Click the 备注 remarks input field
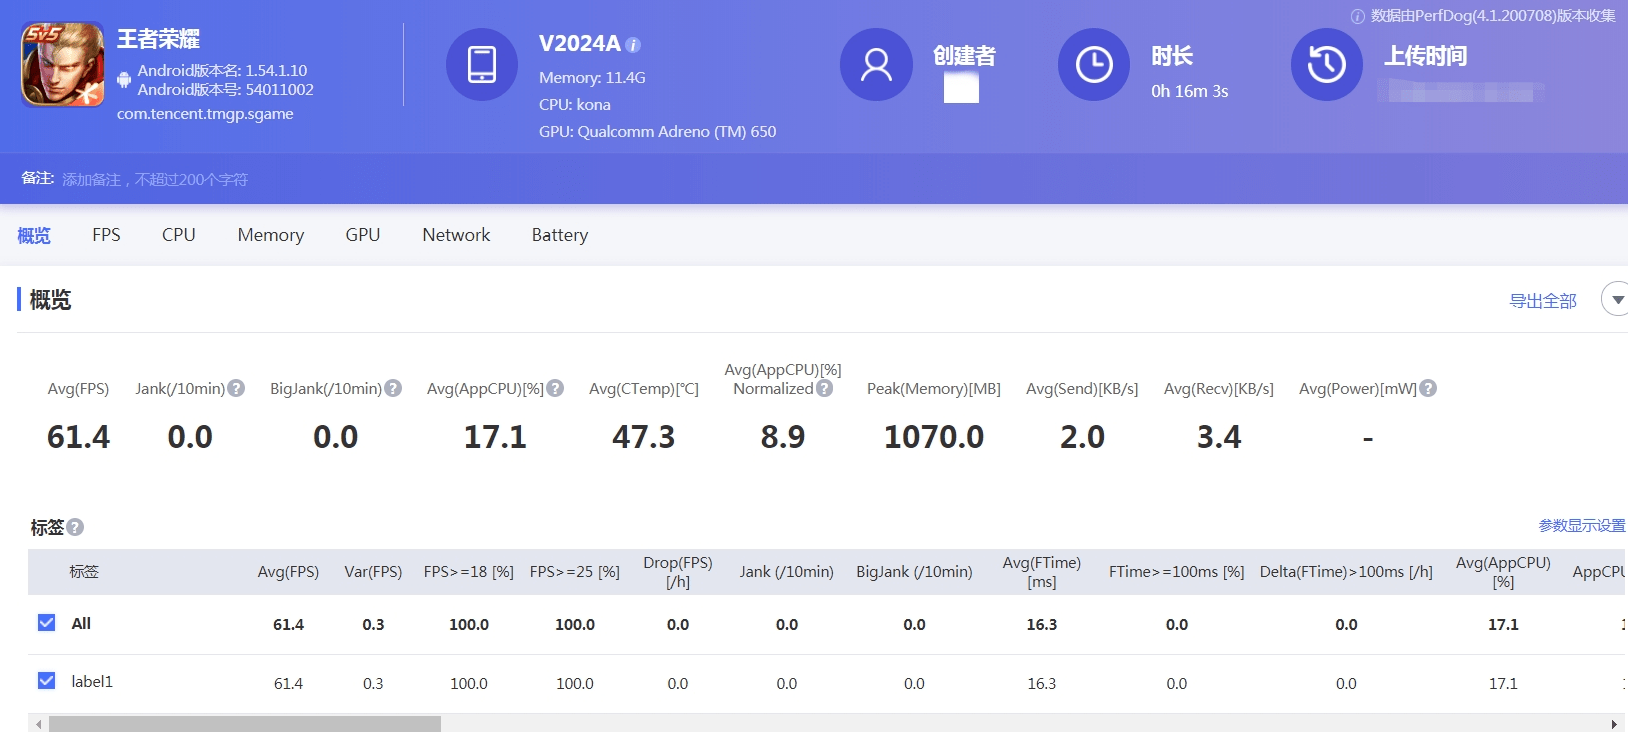The height and width of the screenshot is (732, 1628). 156,179
